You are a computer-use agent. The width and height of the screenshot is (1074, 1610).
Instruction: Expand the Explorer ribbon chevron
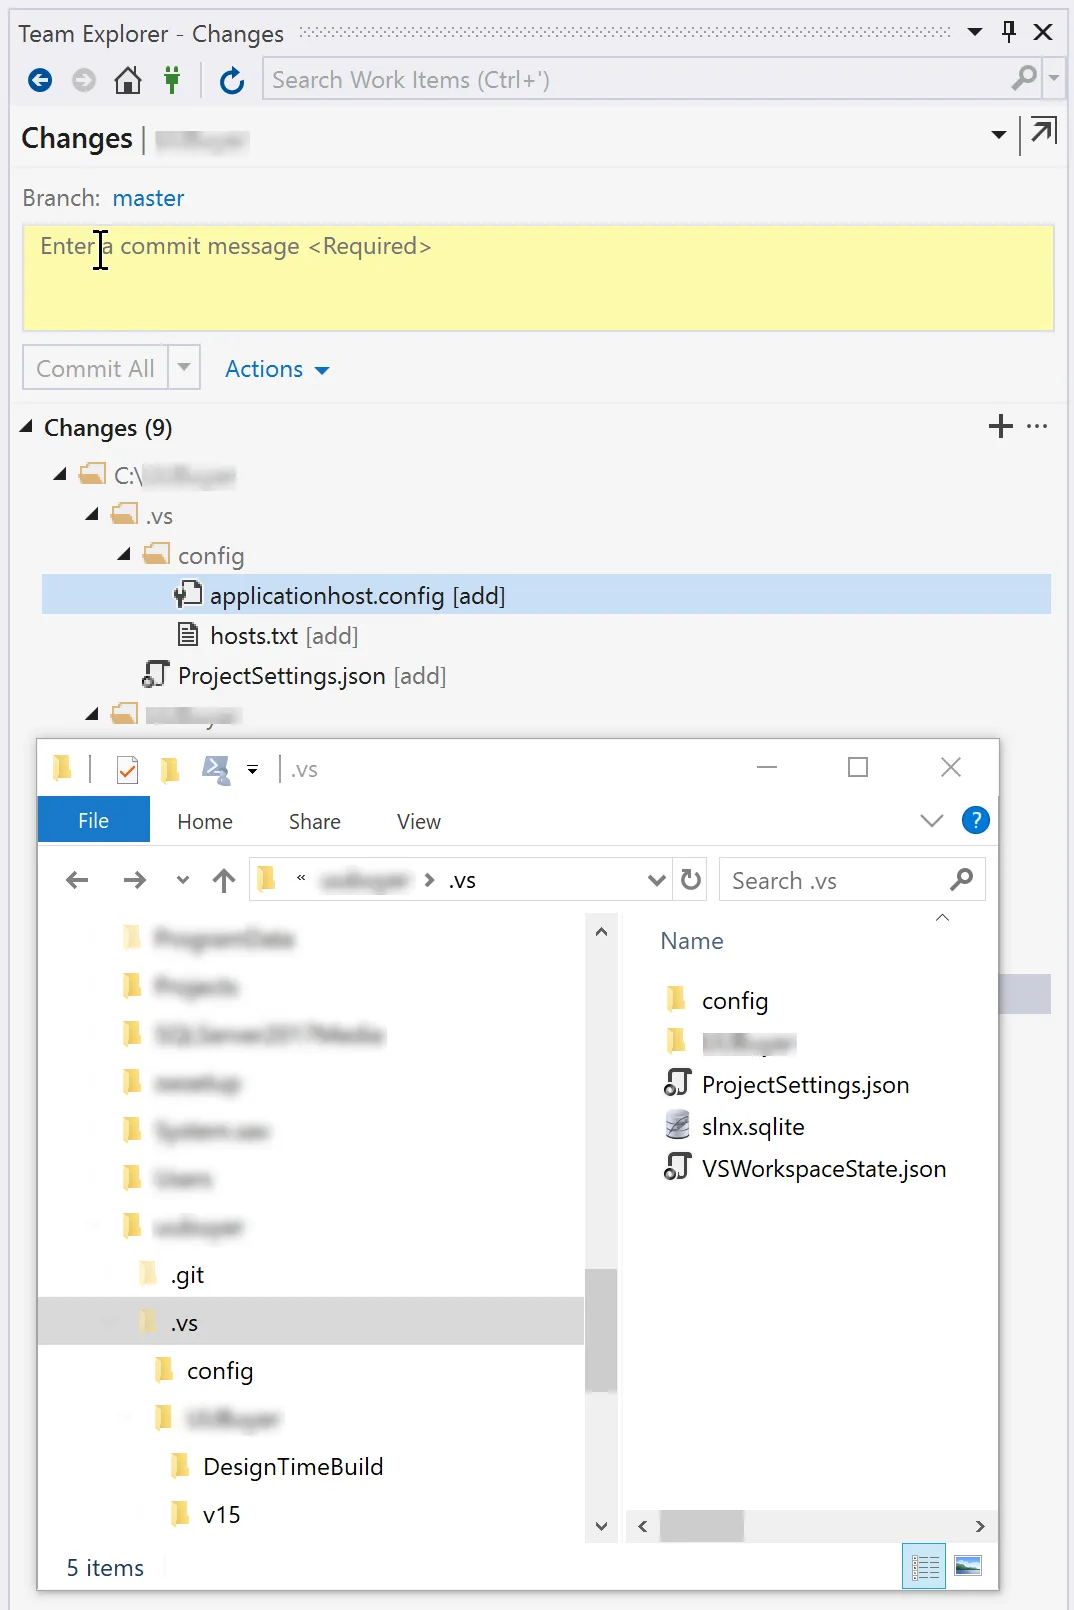click(x=932, y=821)
